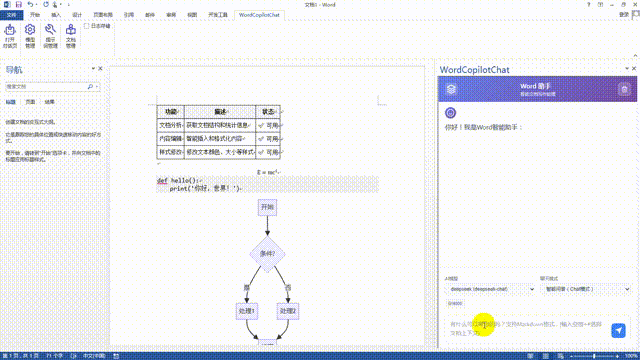Viewport: 640px width, 360px height.
Task: Close the navigation pane with X
Action: [x=100, y=69]
